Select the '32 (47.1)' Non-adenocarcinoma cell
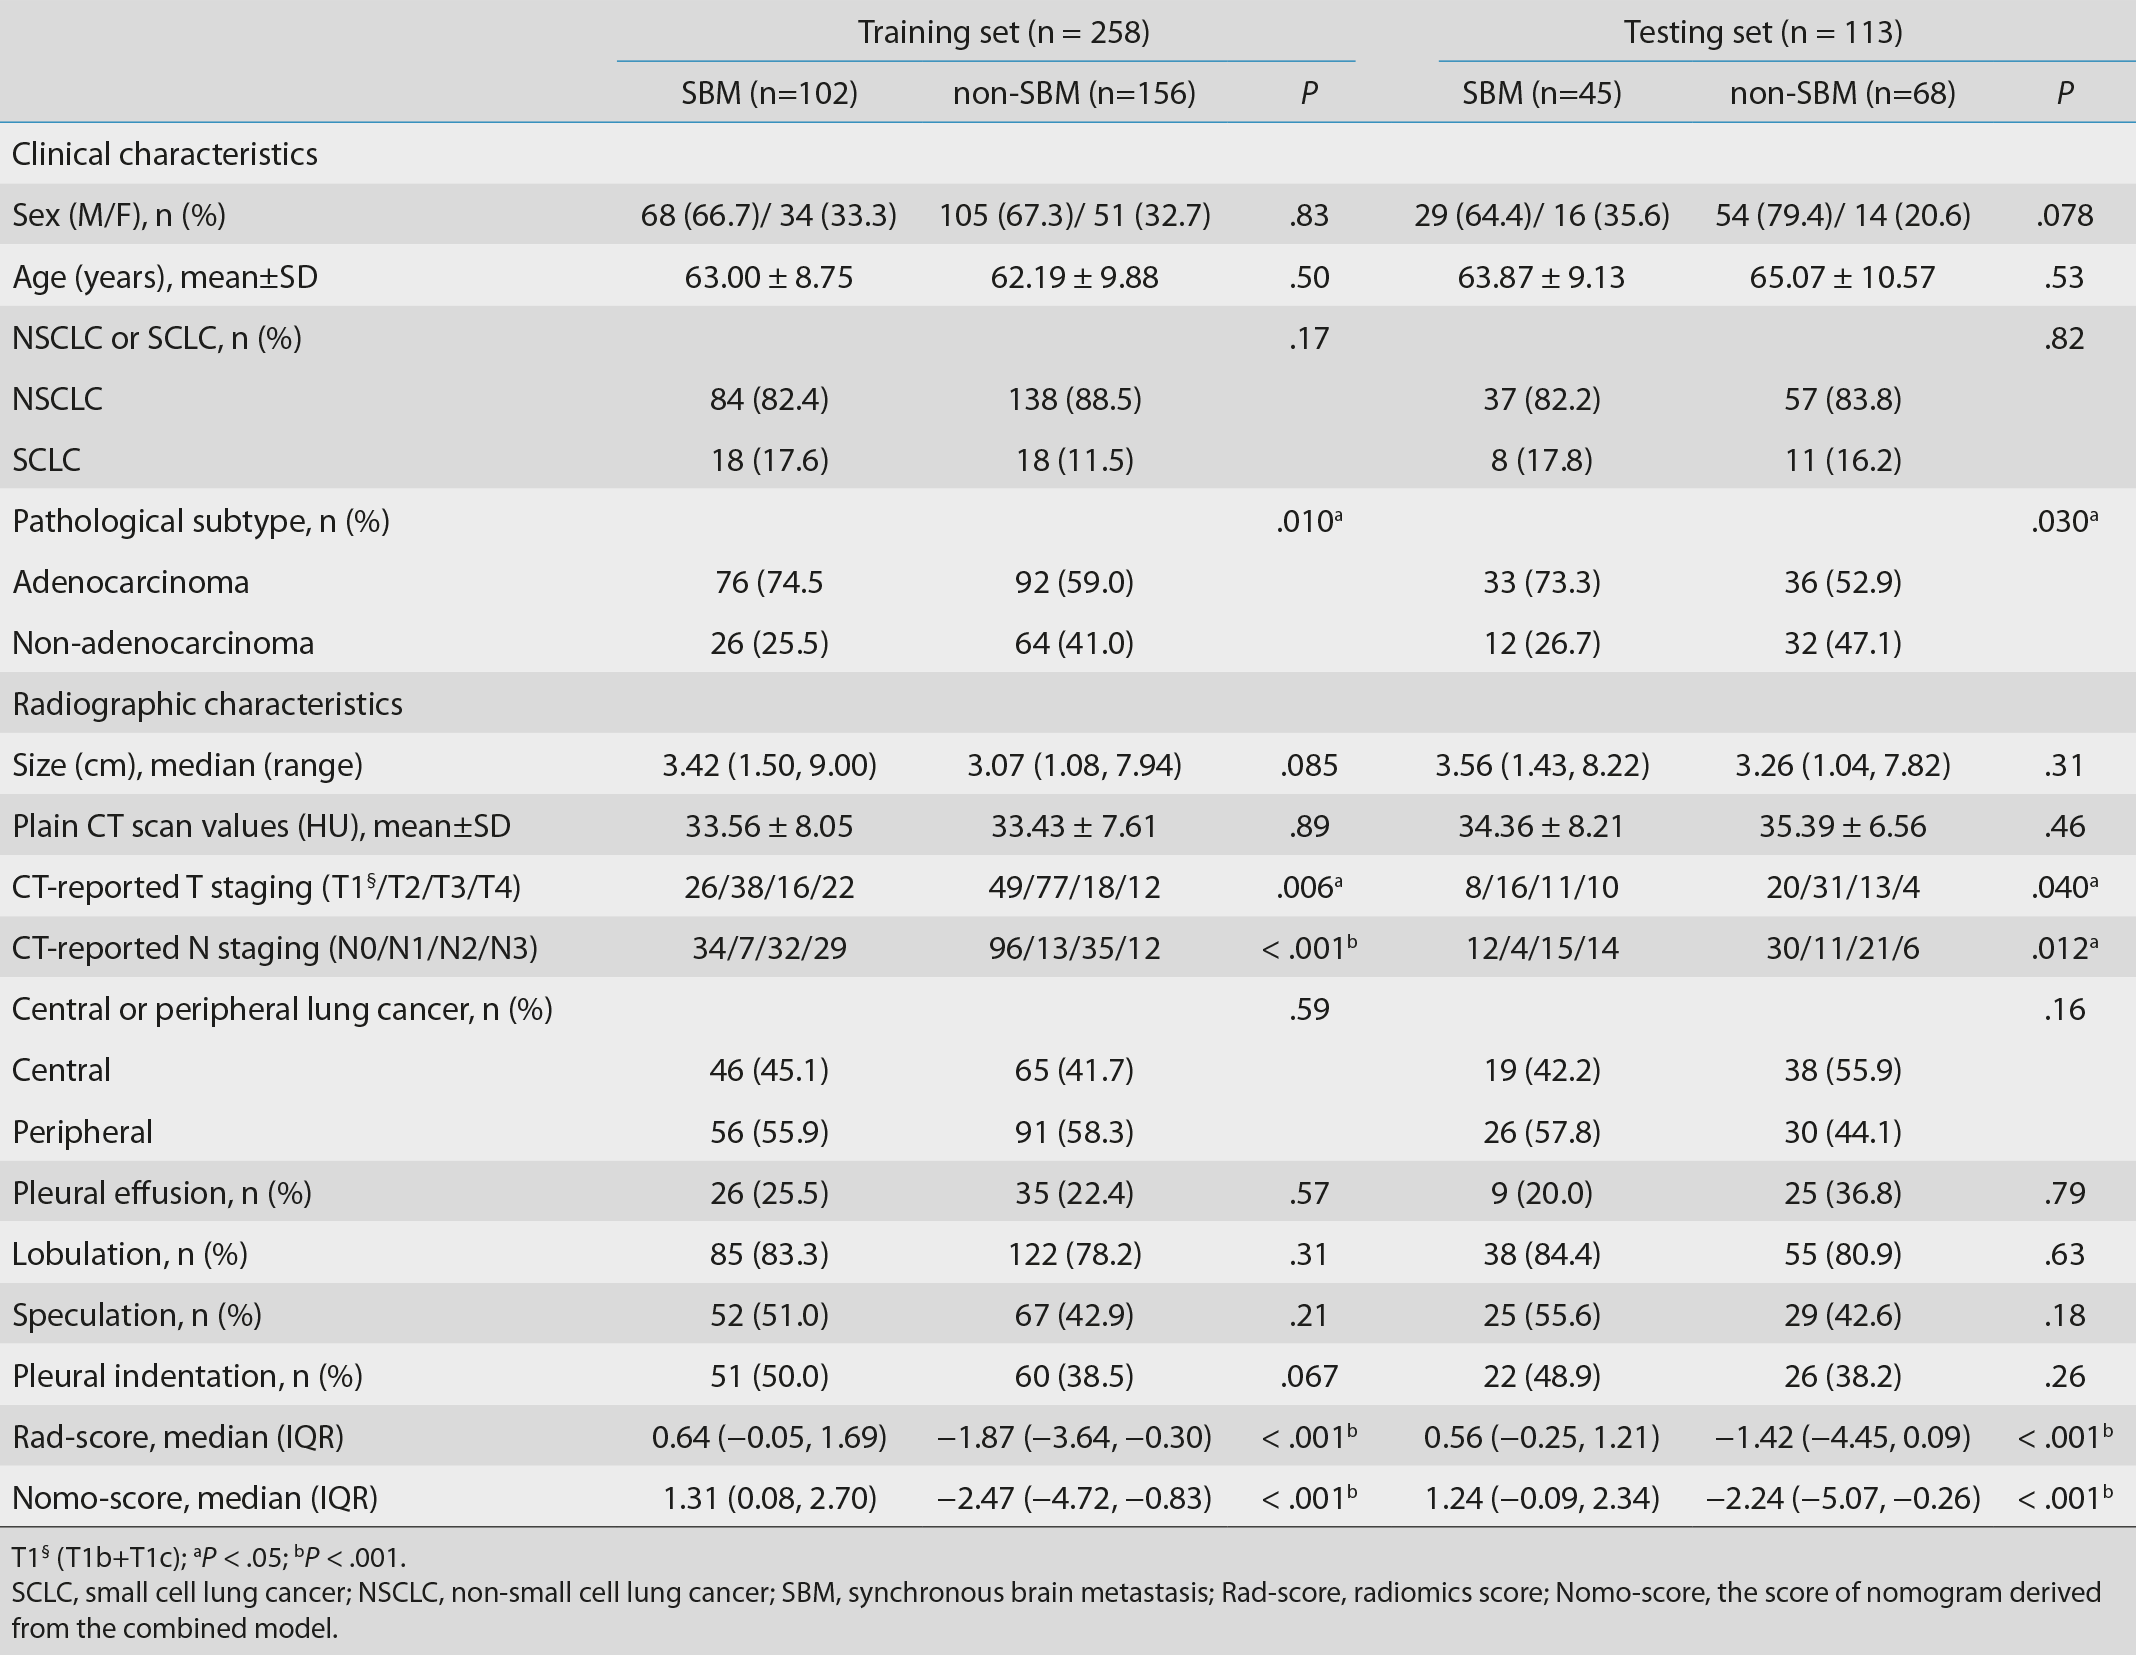 point(1842,643)
